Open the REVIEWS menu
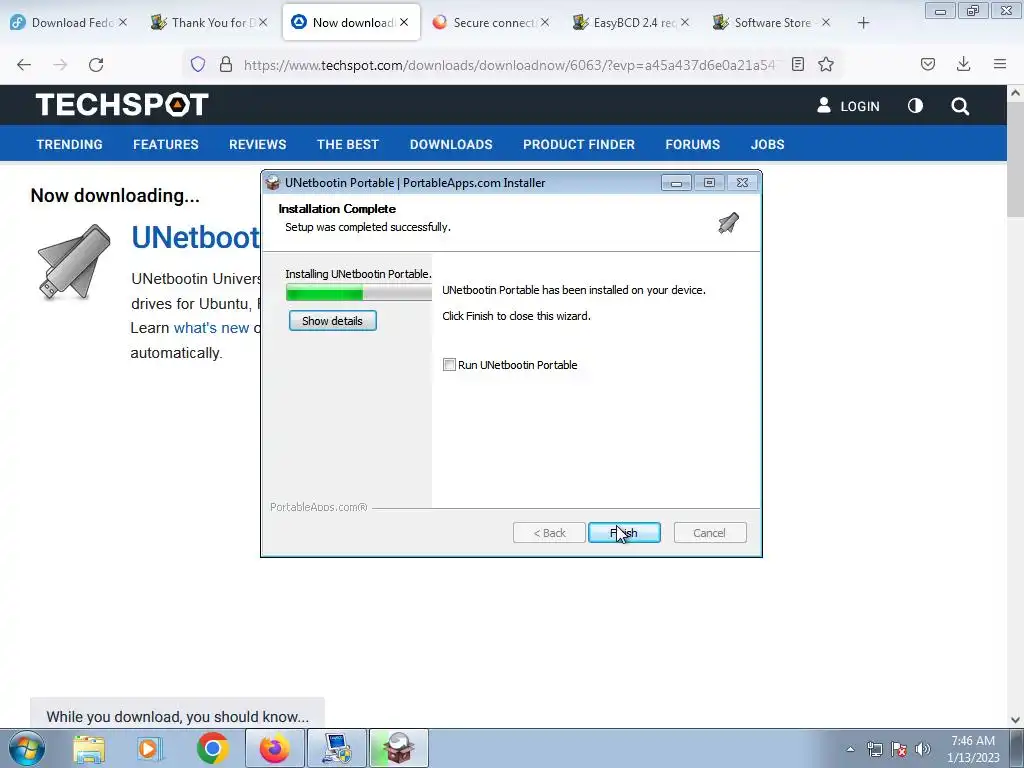The image size is (1024, 768). point(257,144)
